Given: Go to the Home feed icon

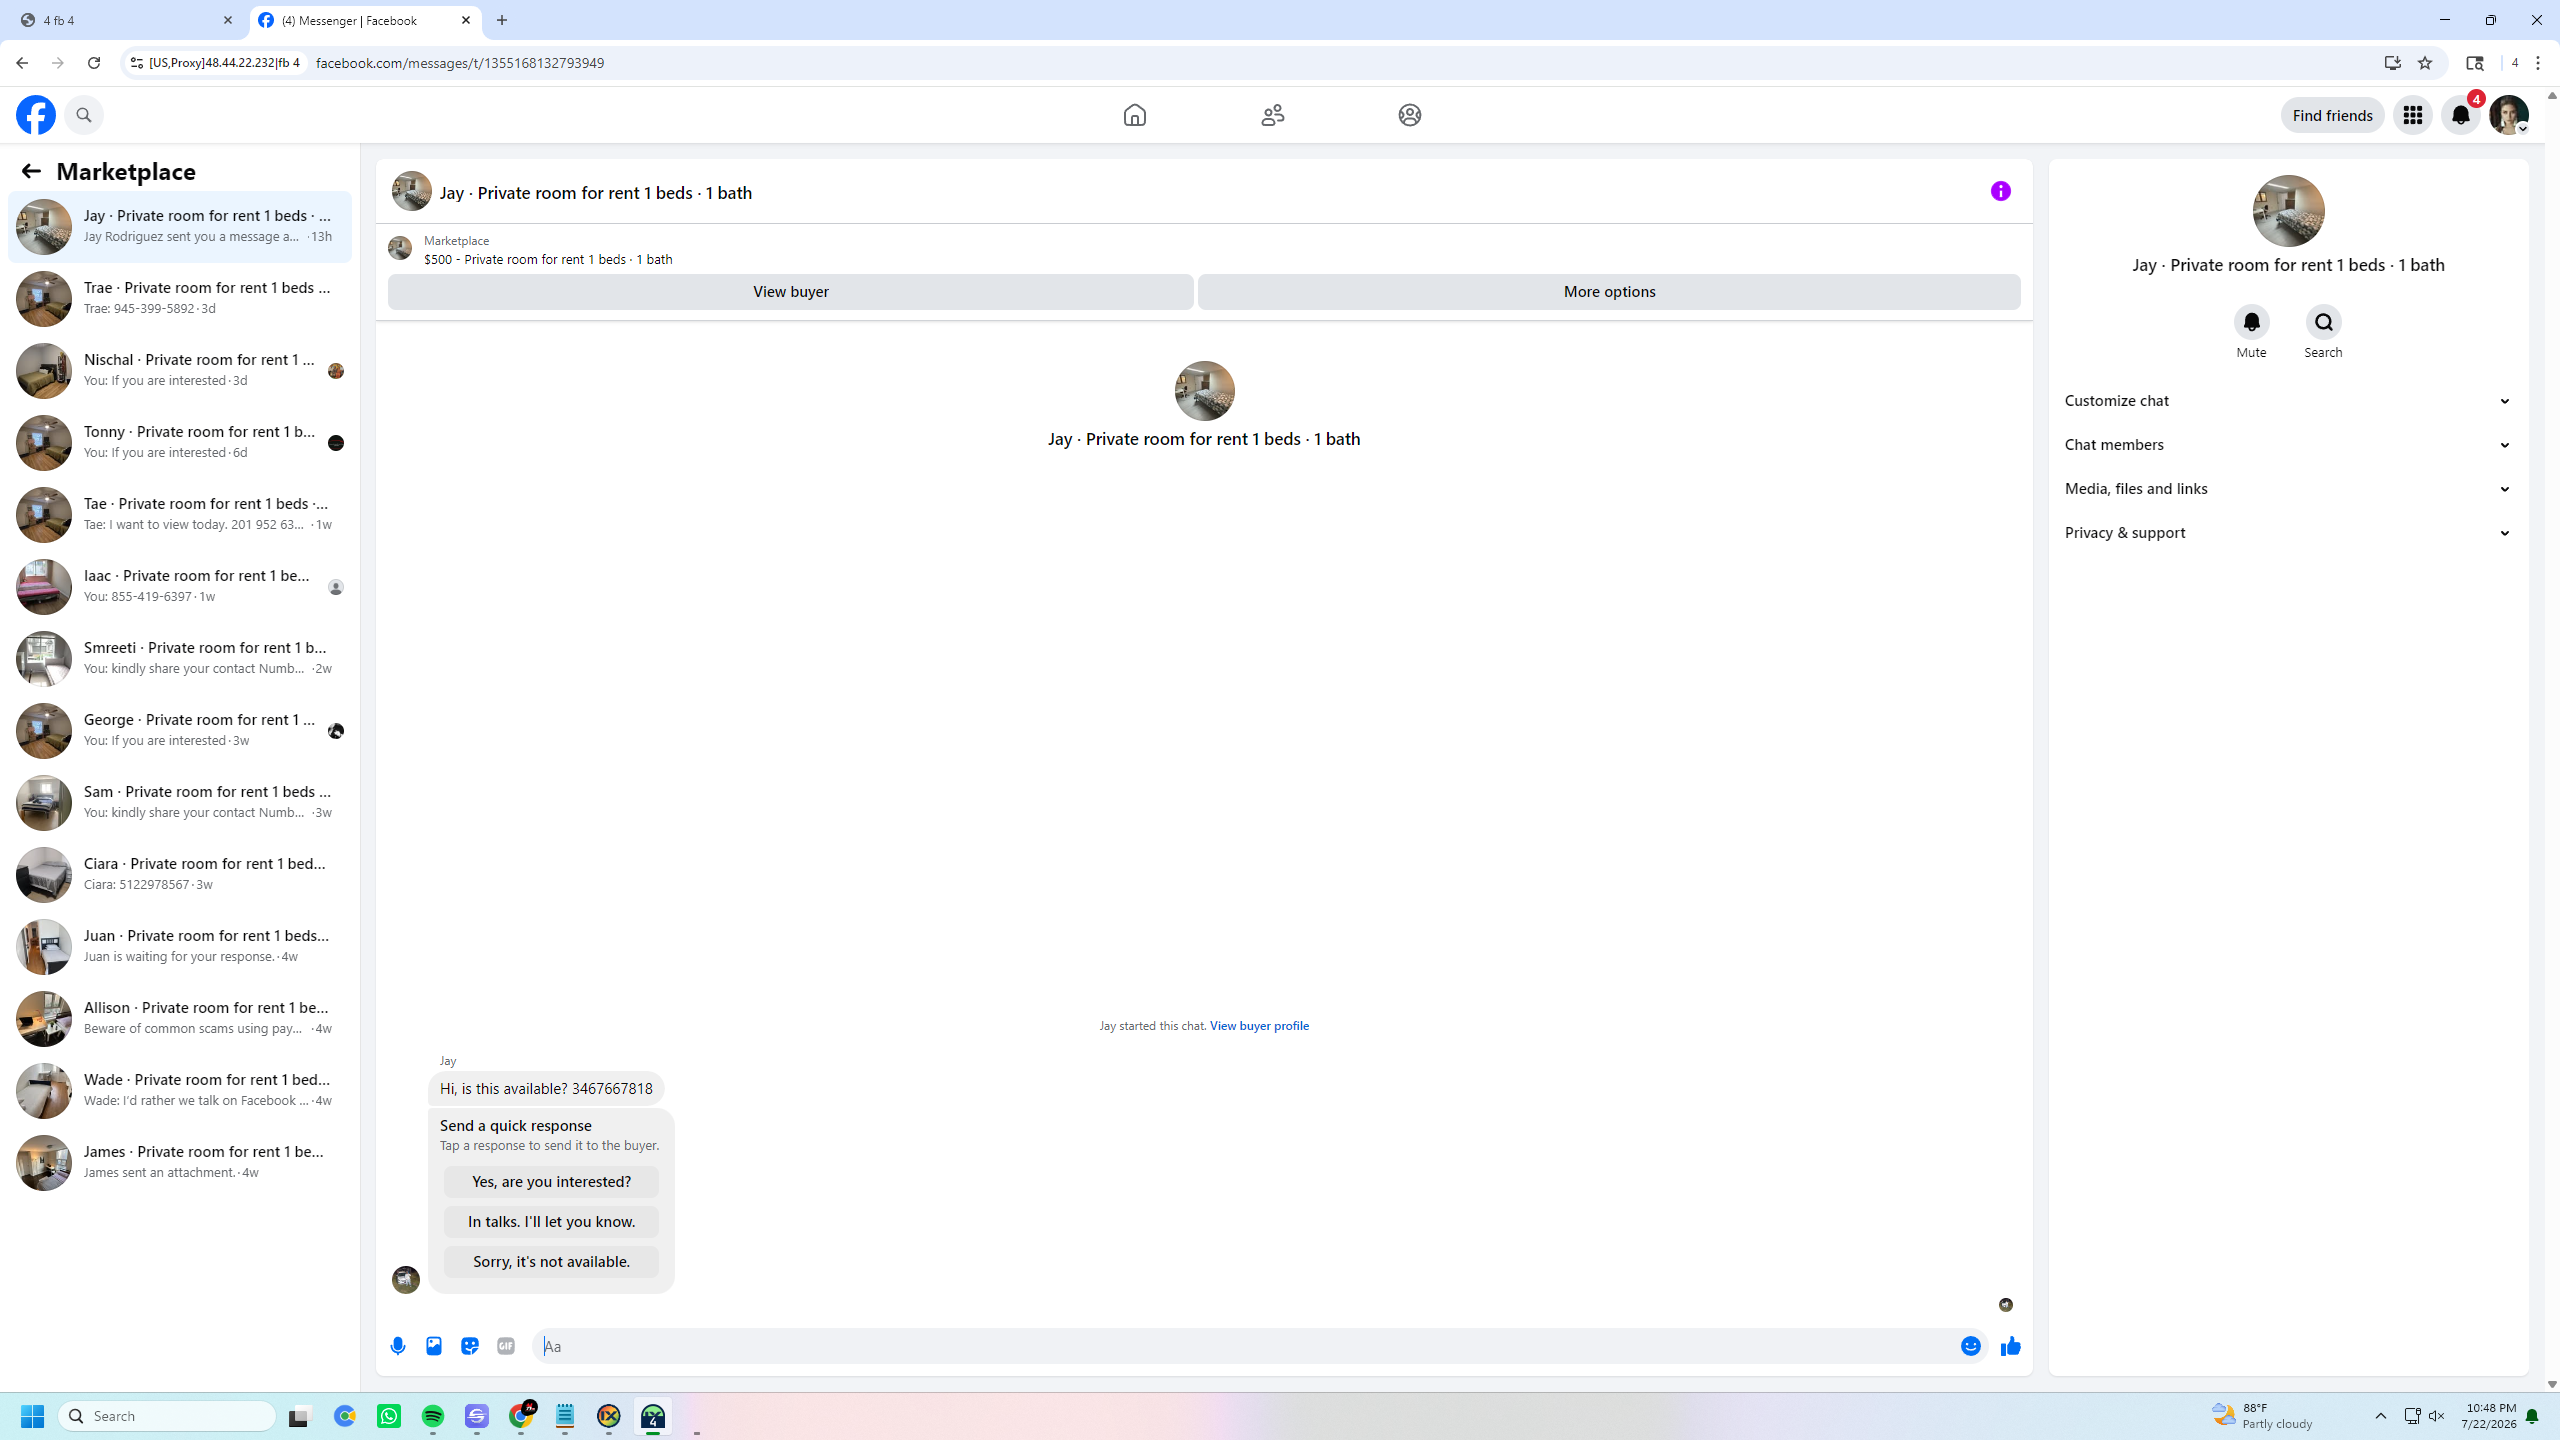Looking at the screenshot, I should (x=1134, y=115).
